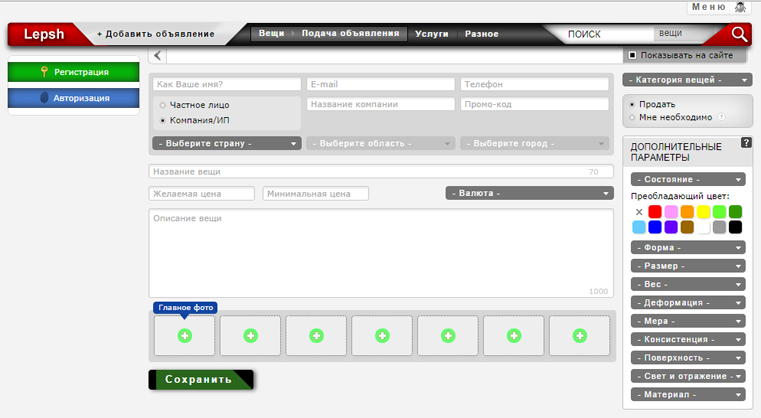The image size is (761, 418).
Task: Click the green Сохранить button
Action: [x=200, y=380]
